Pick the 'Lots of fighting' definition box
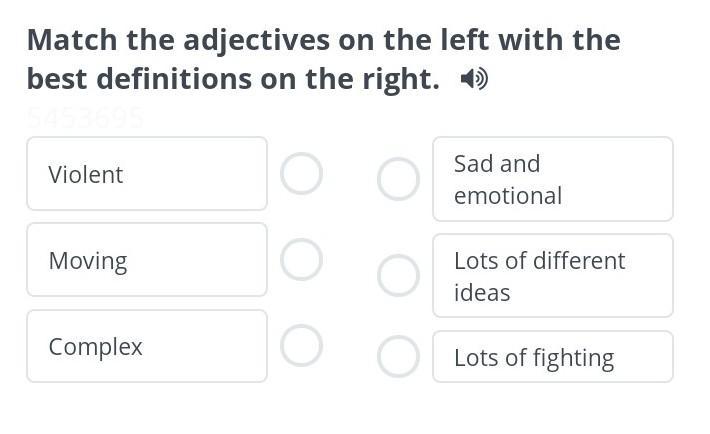 pyautogui.click(x=553, y=357)
